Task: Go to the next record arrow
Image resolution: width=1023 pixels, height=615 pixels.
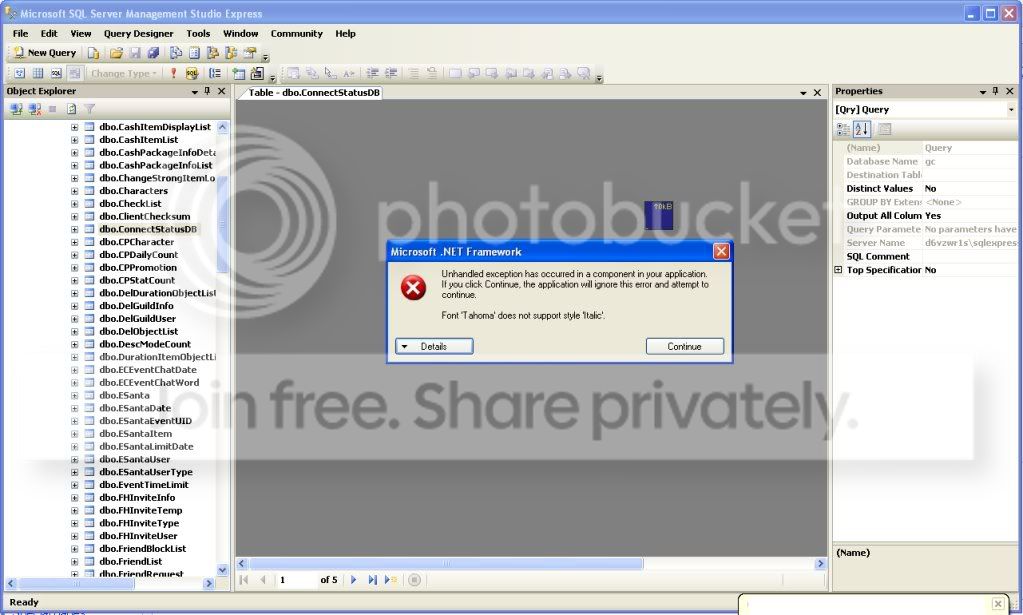Action: (353, 580)
